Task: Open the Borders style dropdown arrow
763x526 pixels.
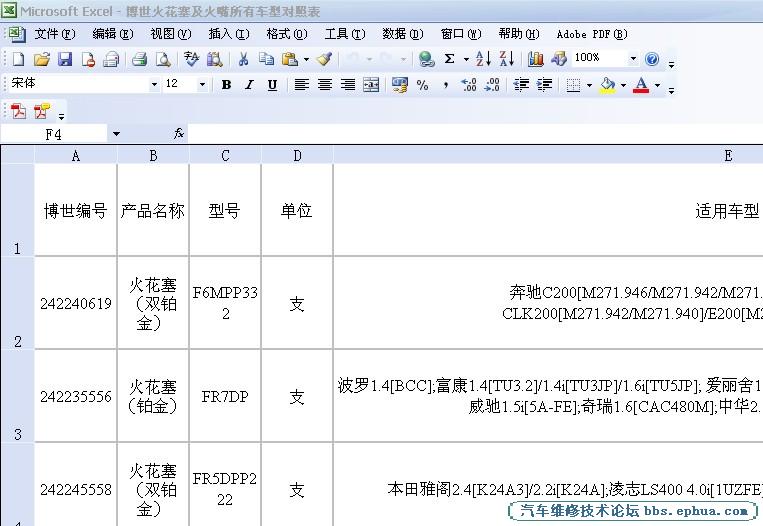Action: pos(589,85)
